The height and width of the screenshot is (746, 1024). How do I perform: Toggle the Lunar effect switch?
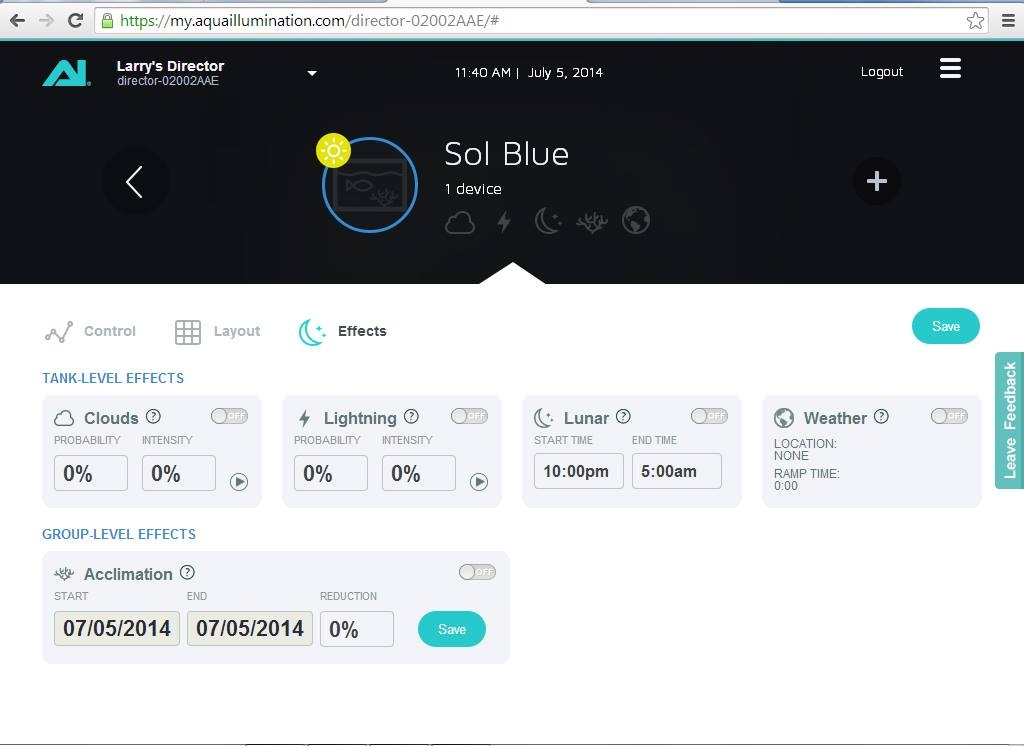click(709, 416)
